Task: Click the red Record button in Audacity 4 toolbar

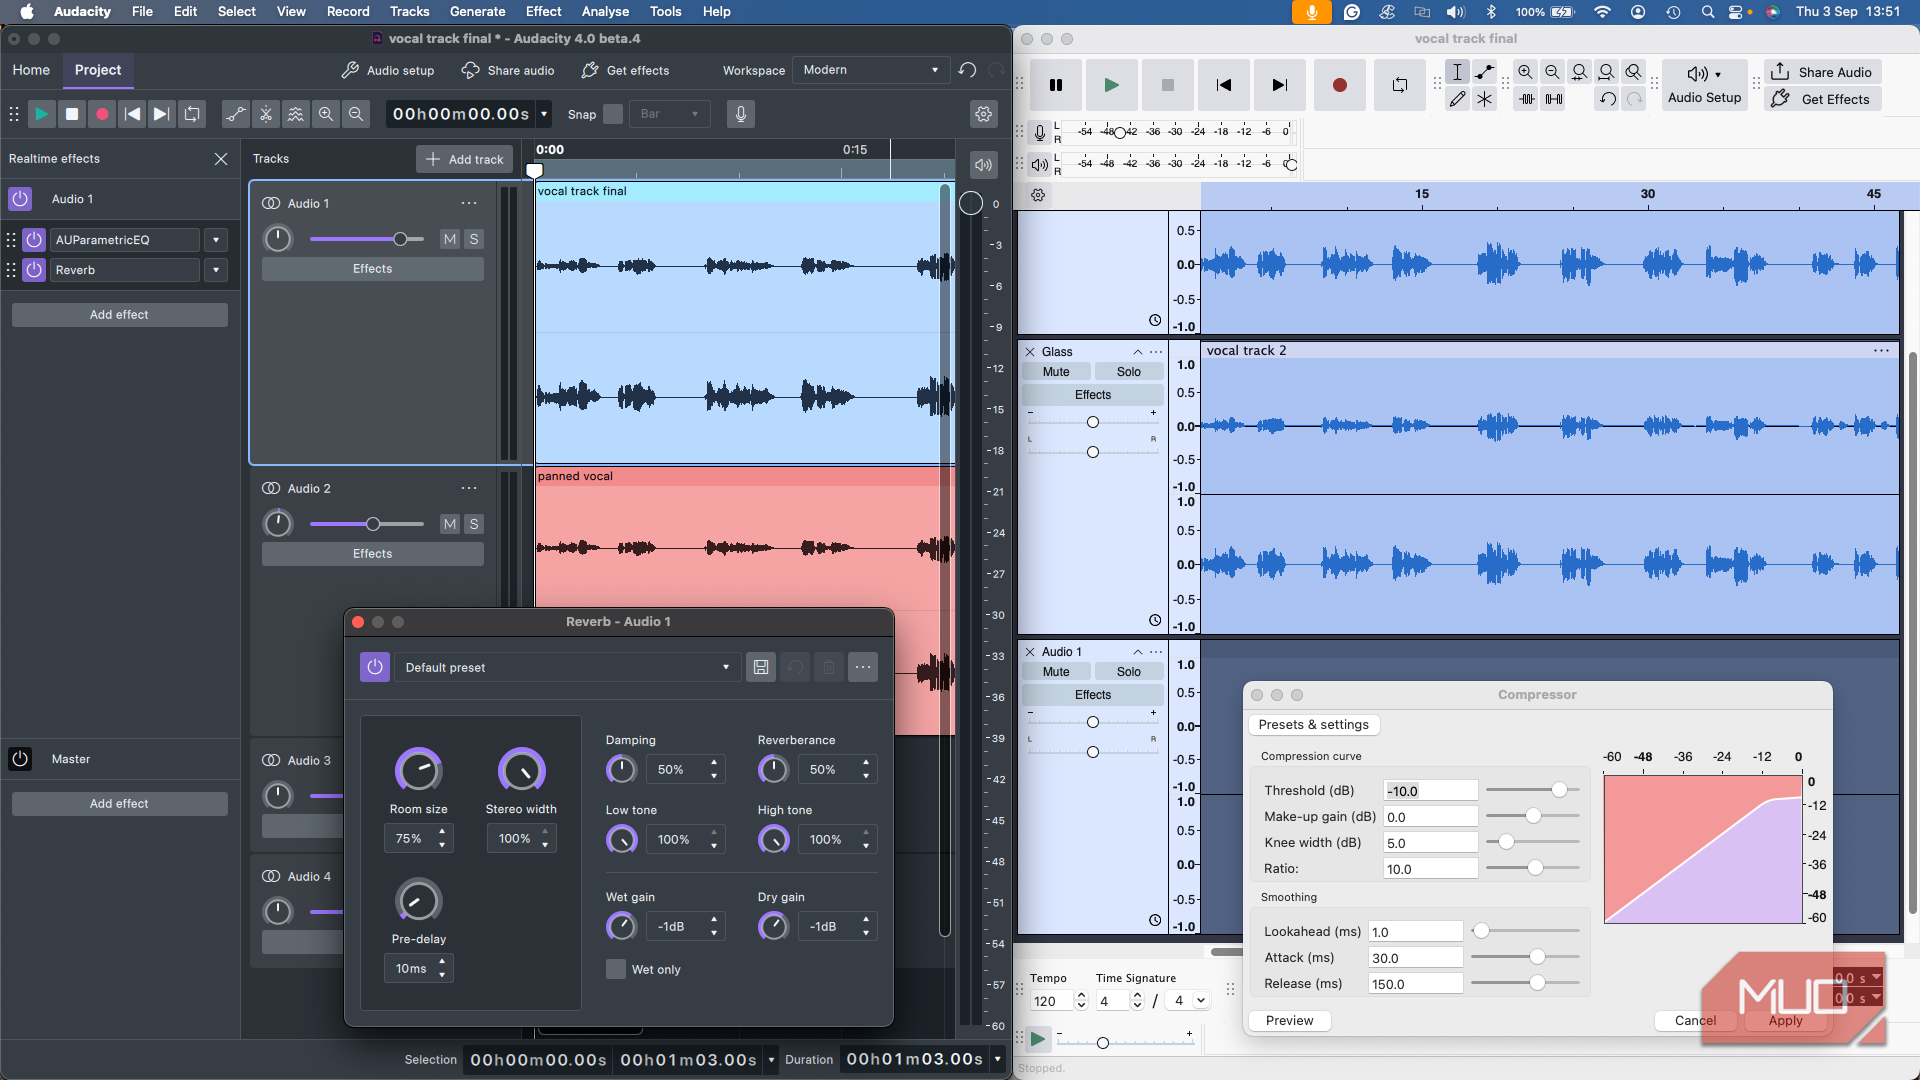Action: point(102,114)
